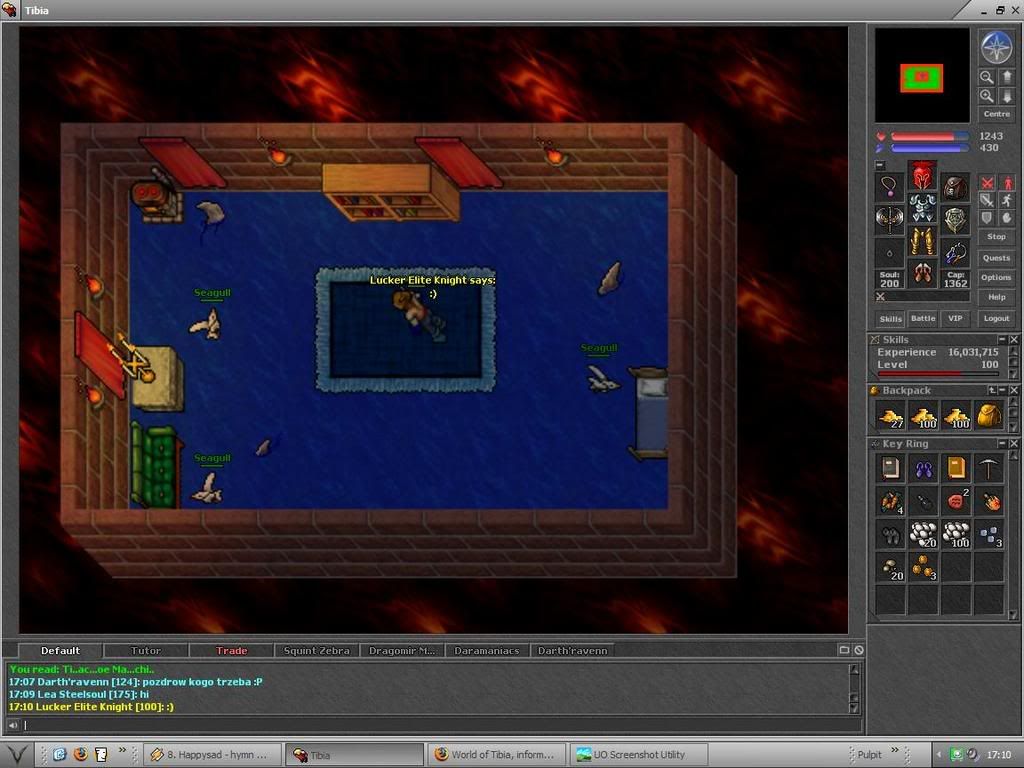Toggle the Skills window button
This screenshot has height=768, width=1024.
(890, 319)
